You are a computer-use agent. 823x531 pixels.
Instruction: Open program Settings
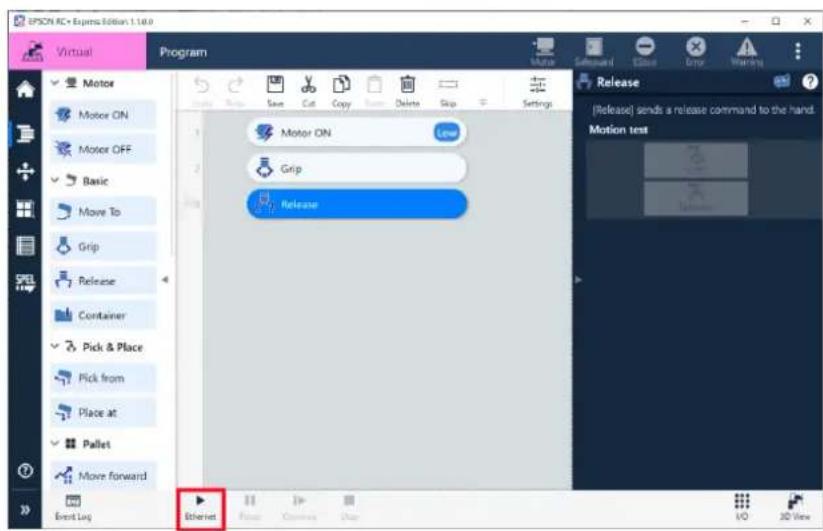(x=537, y=91)
